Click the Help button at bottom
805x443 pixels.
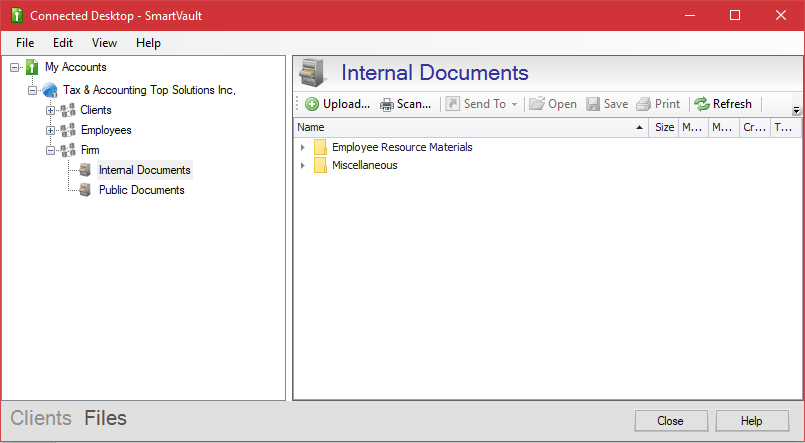click(x=752, y=421)
